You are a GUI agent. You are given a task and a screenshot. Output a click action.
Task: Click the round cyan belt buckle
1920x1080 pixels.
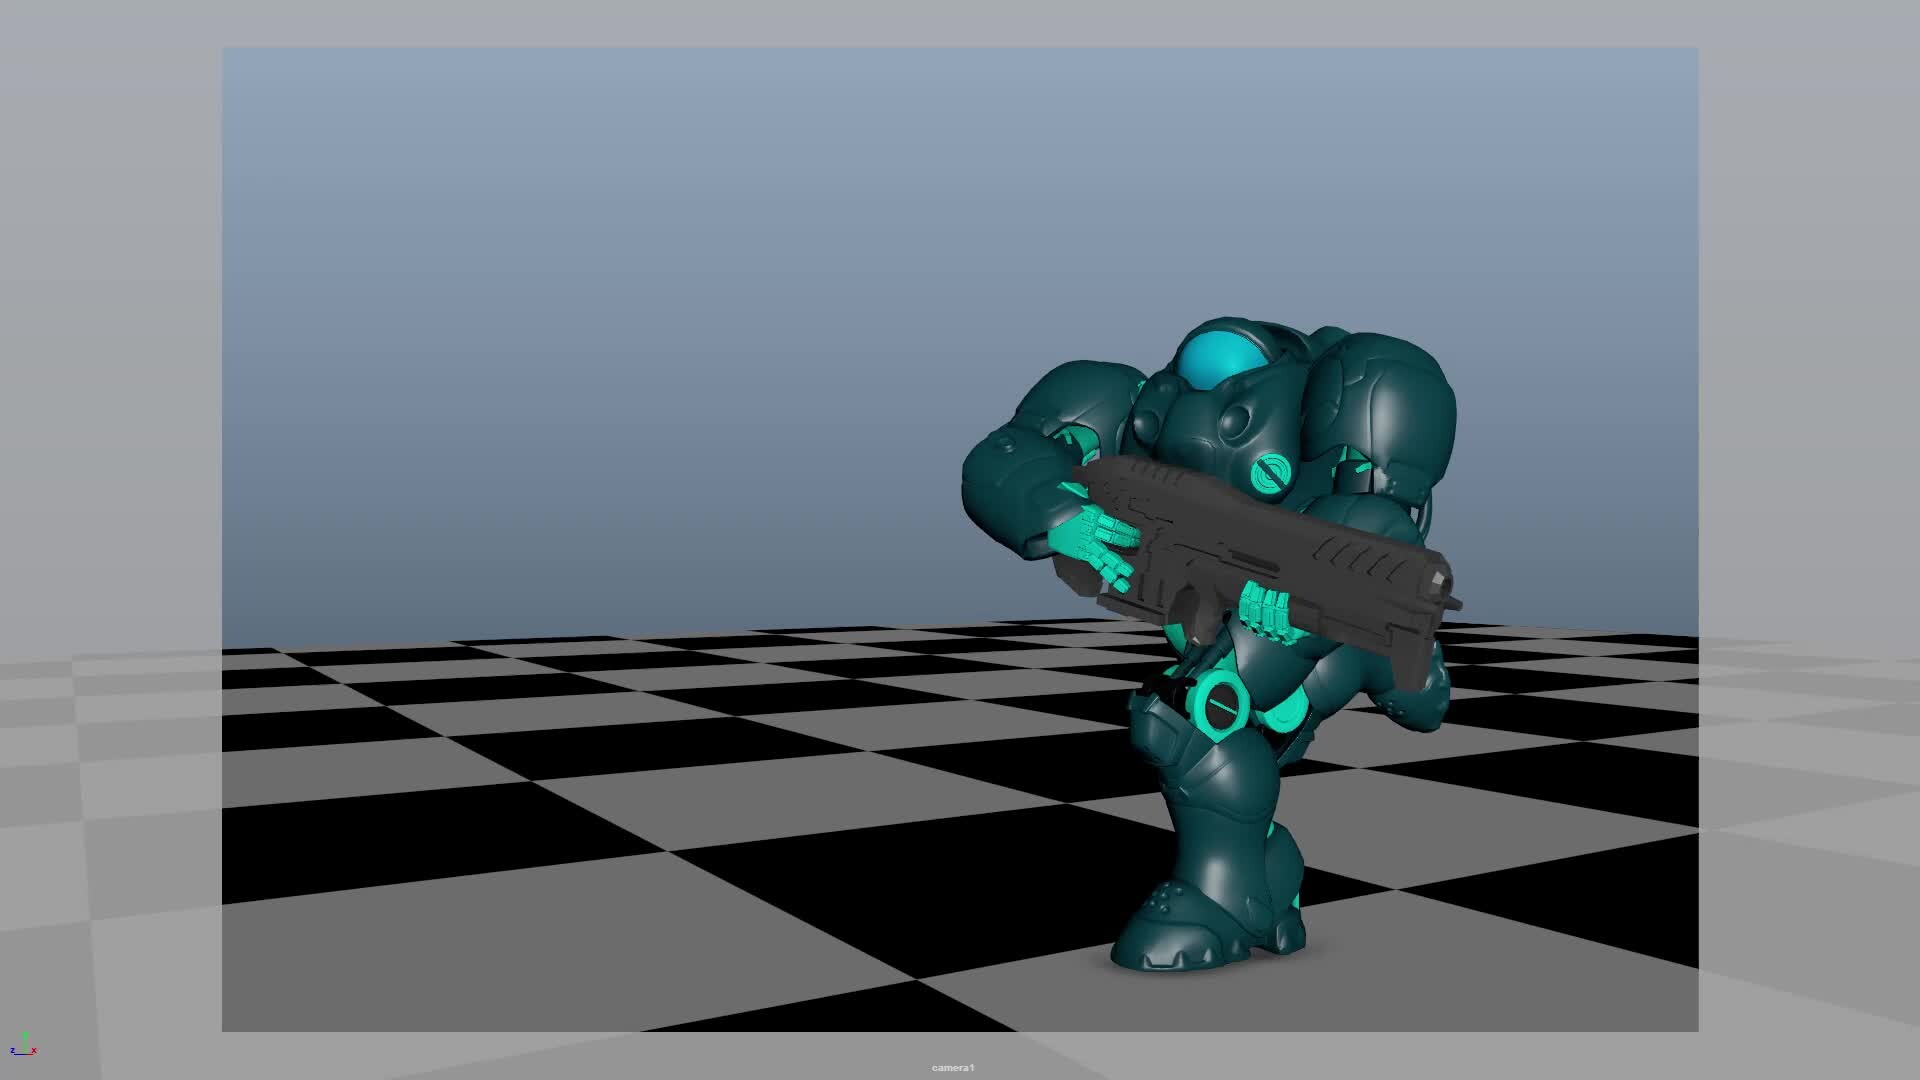(x=1222, y=704)
